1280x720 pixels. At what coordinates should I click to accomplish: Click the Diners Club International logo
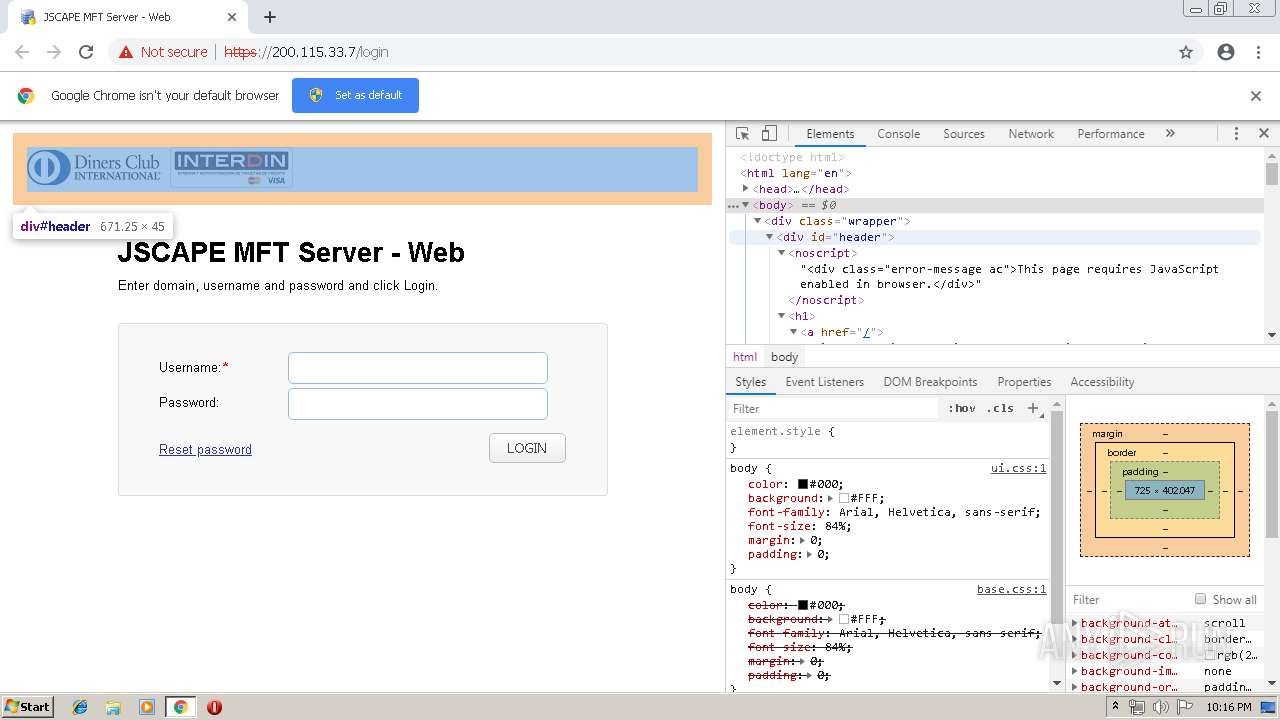point(94,168)
